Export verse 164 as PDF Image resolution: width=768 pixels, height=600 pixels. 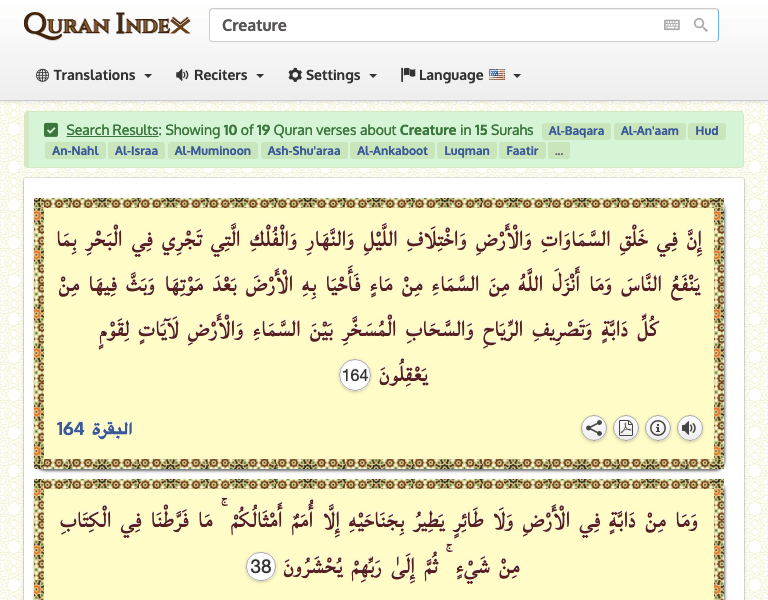click(626, 428)
